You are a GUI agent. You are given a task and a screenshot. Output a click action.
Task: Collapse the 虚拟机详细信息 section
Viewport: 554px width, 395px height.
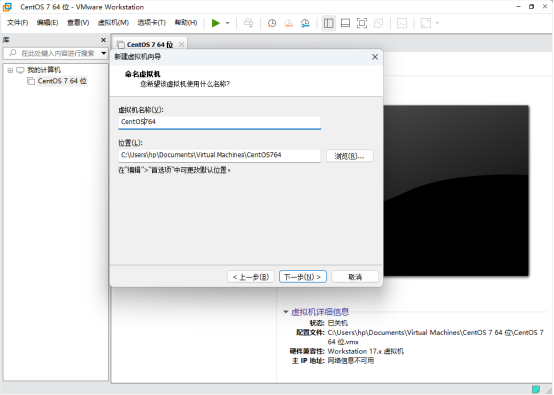click(x=285, y=312)
